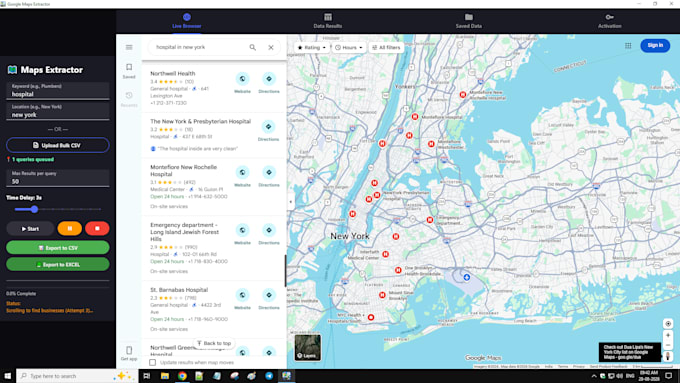Open the Saved places sidebar icon

coord(129,71)
